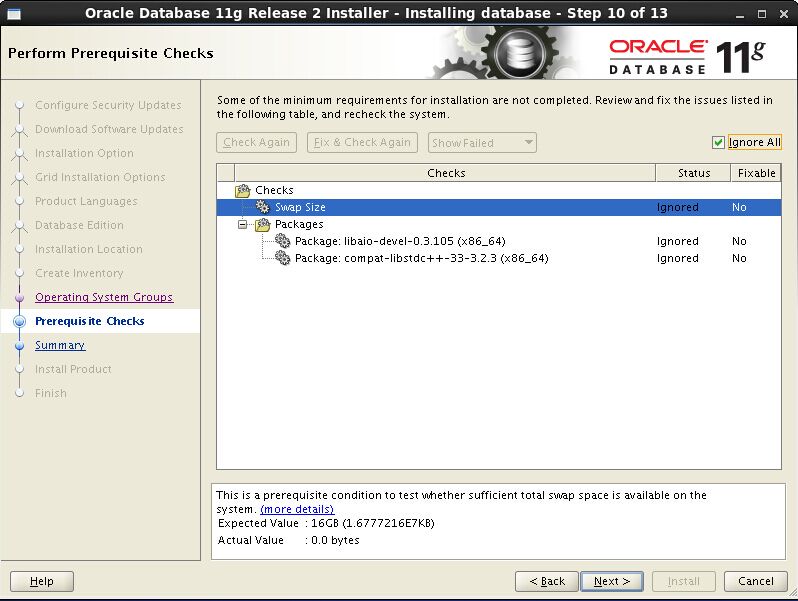798x601 pixels.
Task: Click the Fixable column header
Action: tap(756, 173)
